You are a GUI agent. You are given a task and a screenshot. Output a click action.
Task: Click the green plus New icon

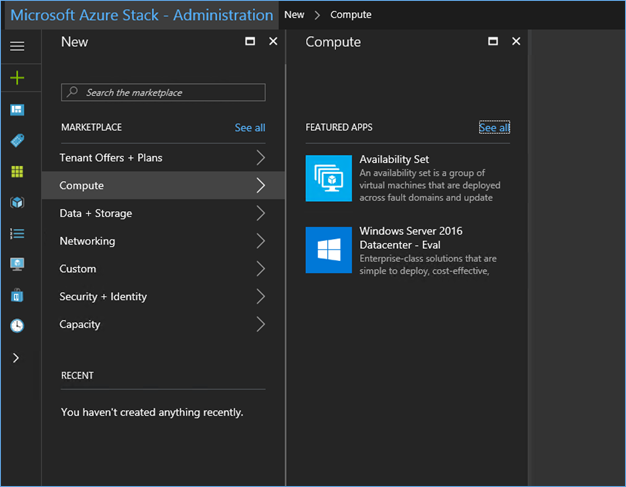click(x=17, y=78)
